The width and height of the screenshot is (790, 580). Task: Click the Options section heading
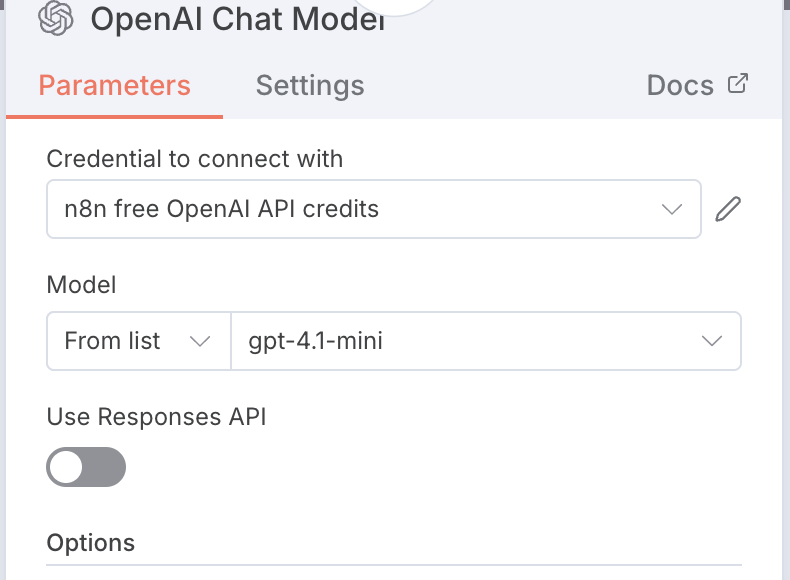pyautogui.click(x=91, y=543)
